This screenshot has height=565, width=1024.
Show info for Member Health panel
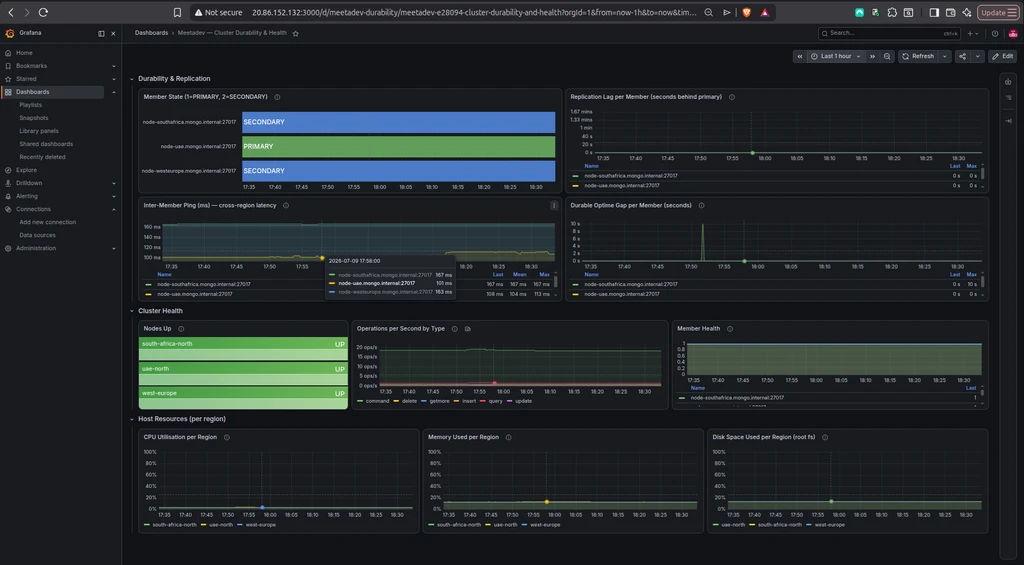(x=729, y=329)
